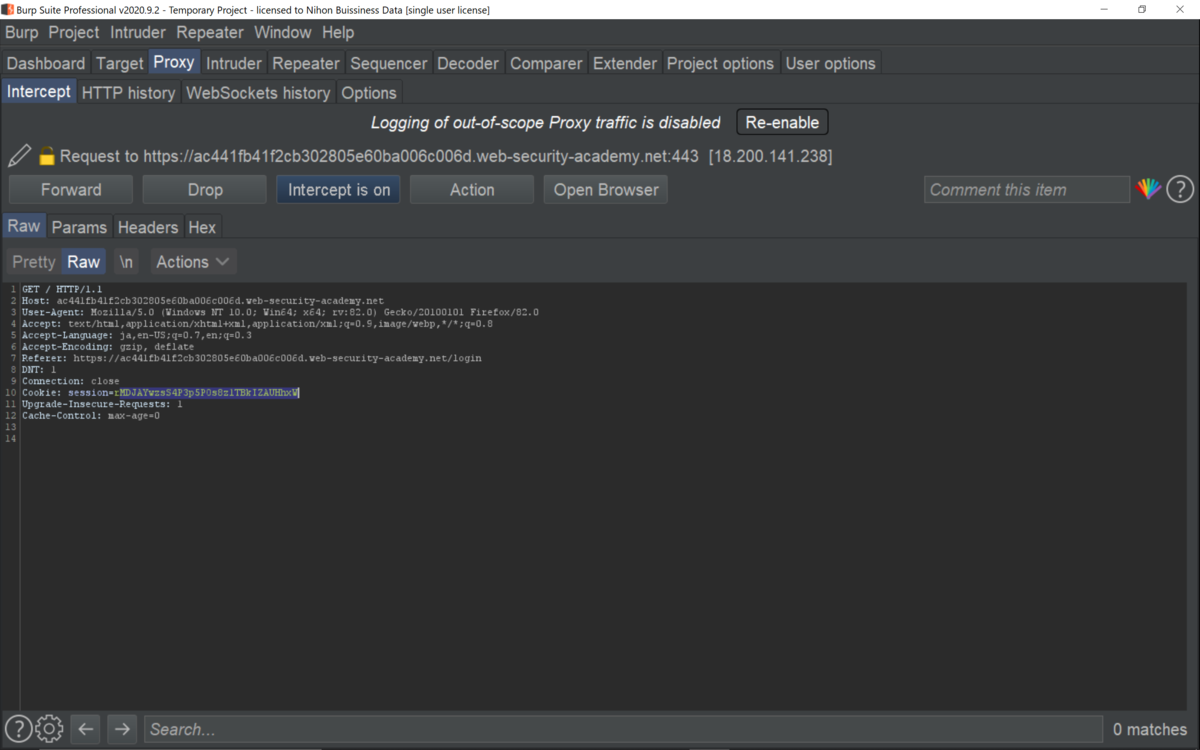Click the Cache-Control header line
Screen dimensions: 1200x750
(91, 416)
